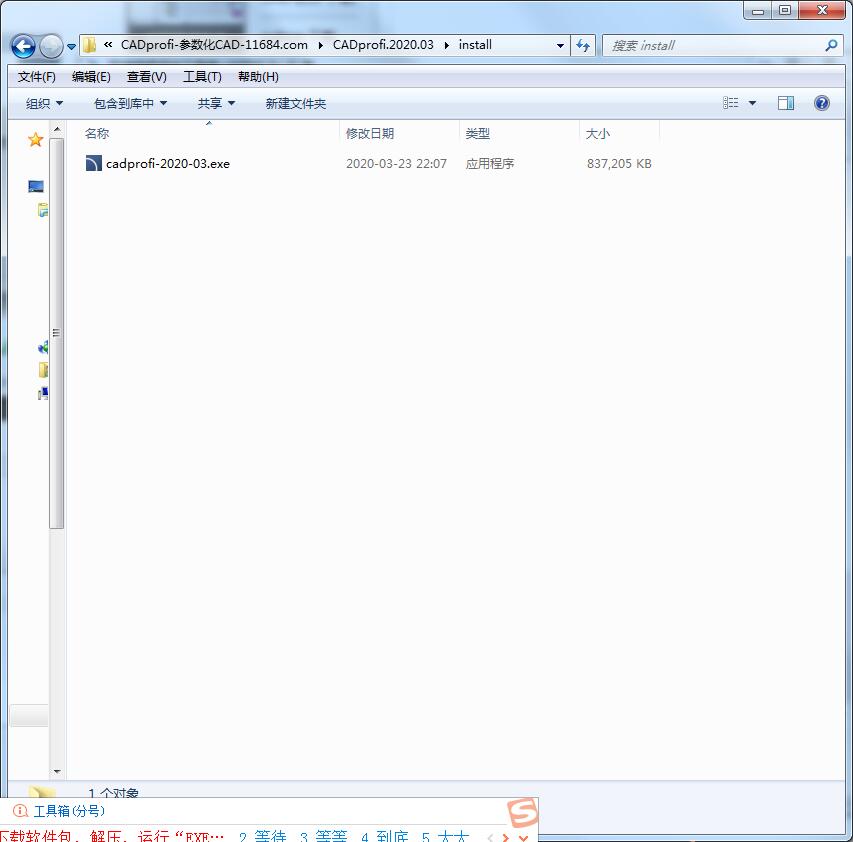The image size is (853, 842).
Task: Open the 编辑(E) menu
Action: [x=91, y=77]
